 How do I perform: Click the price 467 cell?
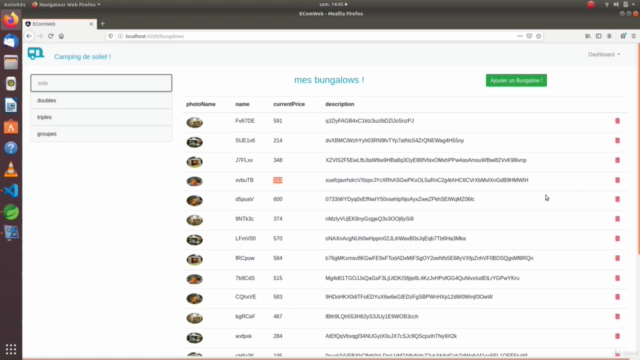click(278, 316)
